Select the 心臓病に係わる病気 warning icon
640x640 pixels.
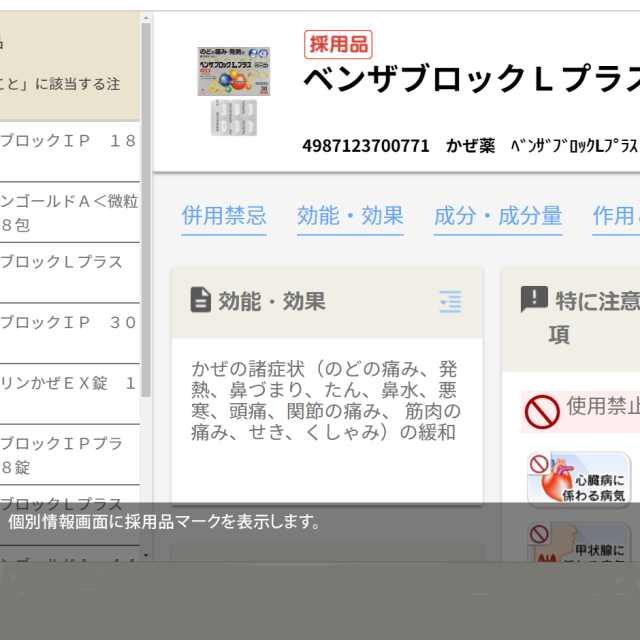579,479
